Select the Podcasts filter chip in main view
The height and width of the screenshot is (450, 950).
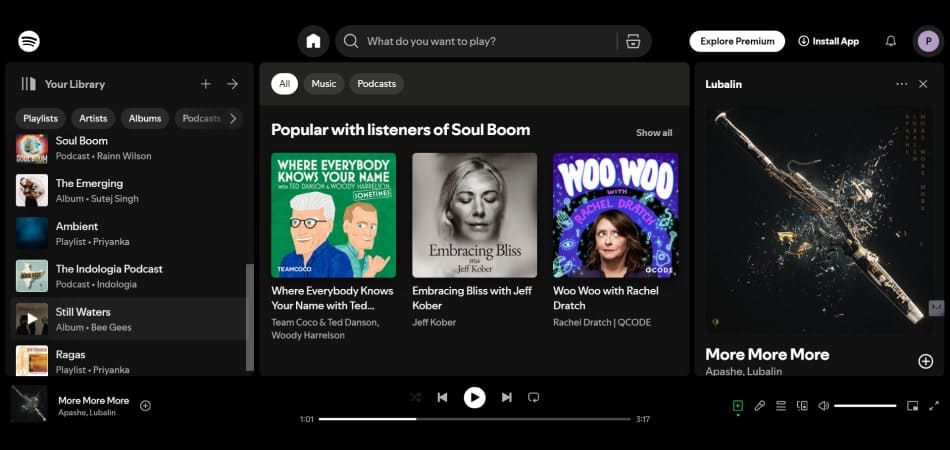click(x=376, y=84)
